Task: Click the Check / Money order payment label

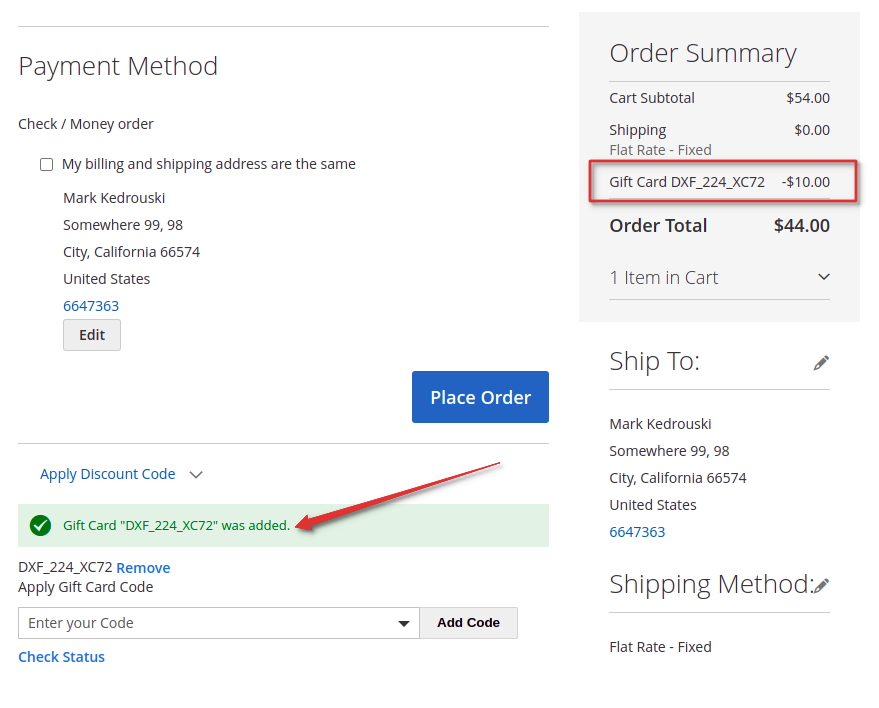Action: (x=86, y=124)
